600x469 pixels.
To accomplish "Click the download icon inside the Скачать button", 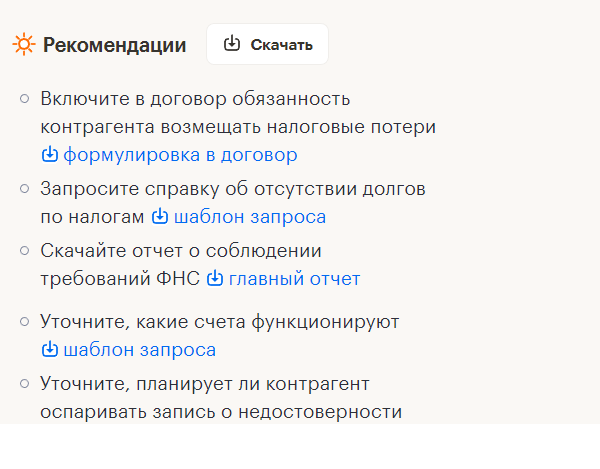I will pyautogui.click(x=232, y=44).
